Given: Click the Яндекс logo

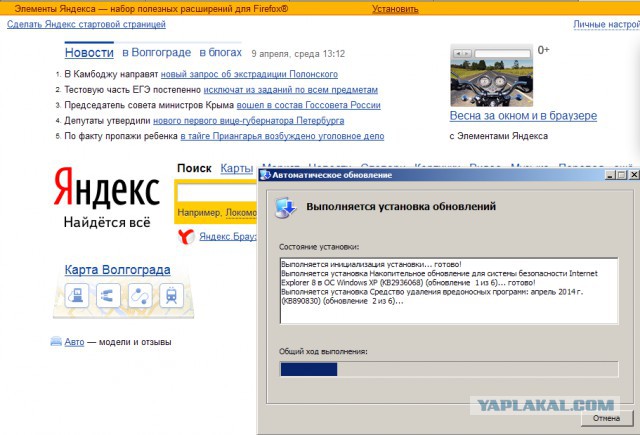Looking at the screenshot, I should pos(107,187).
